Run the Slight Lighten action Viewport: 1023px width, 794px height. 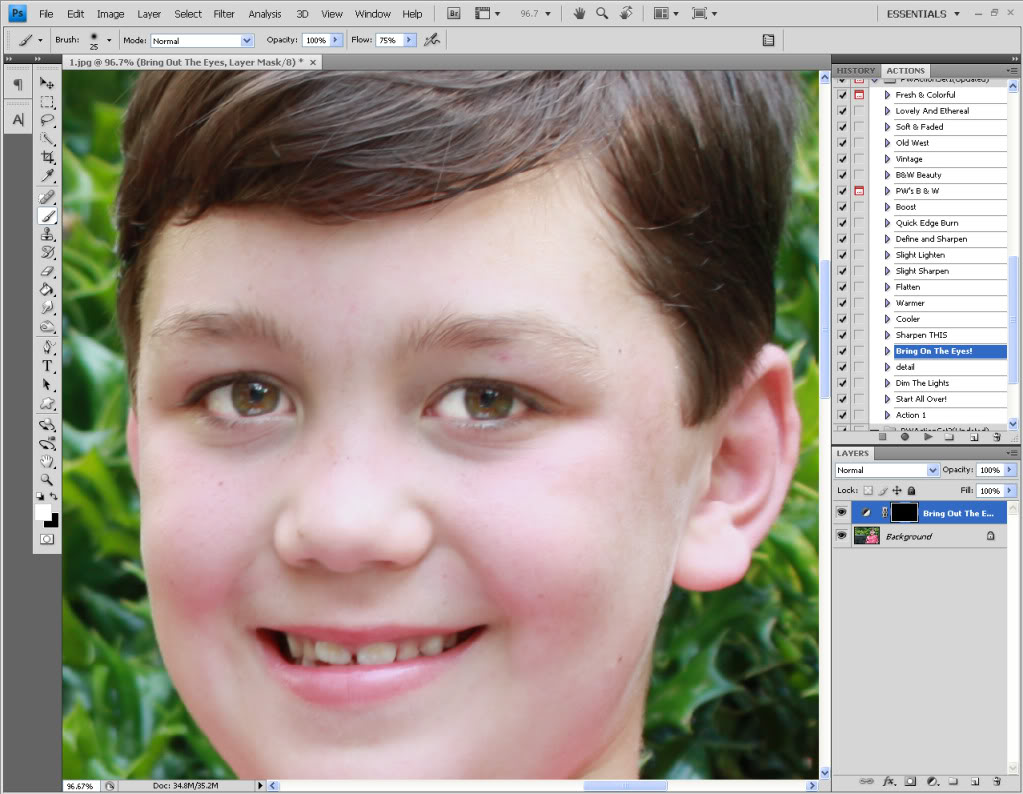(920, 255)
